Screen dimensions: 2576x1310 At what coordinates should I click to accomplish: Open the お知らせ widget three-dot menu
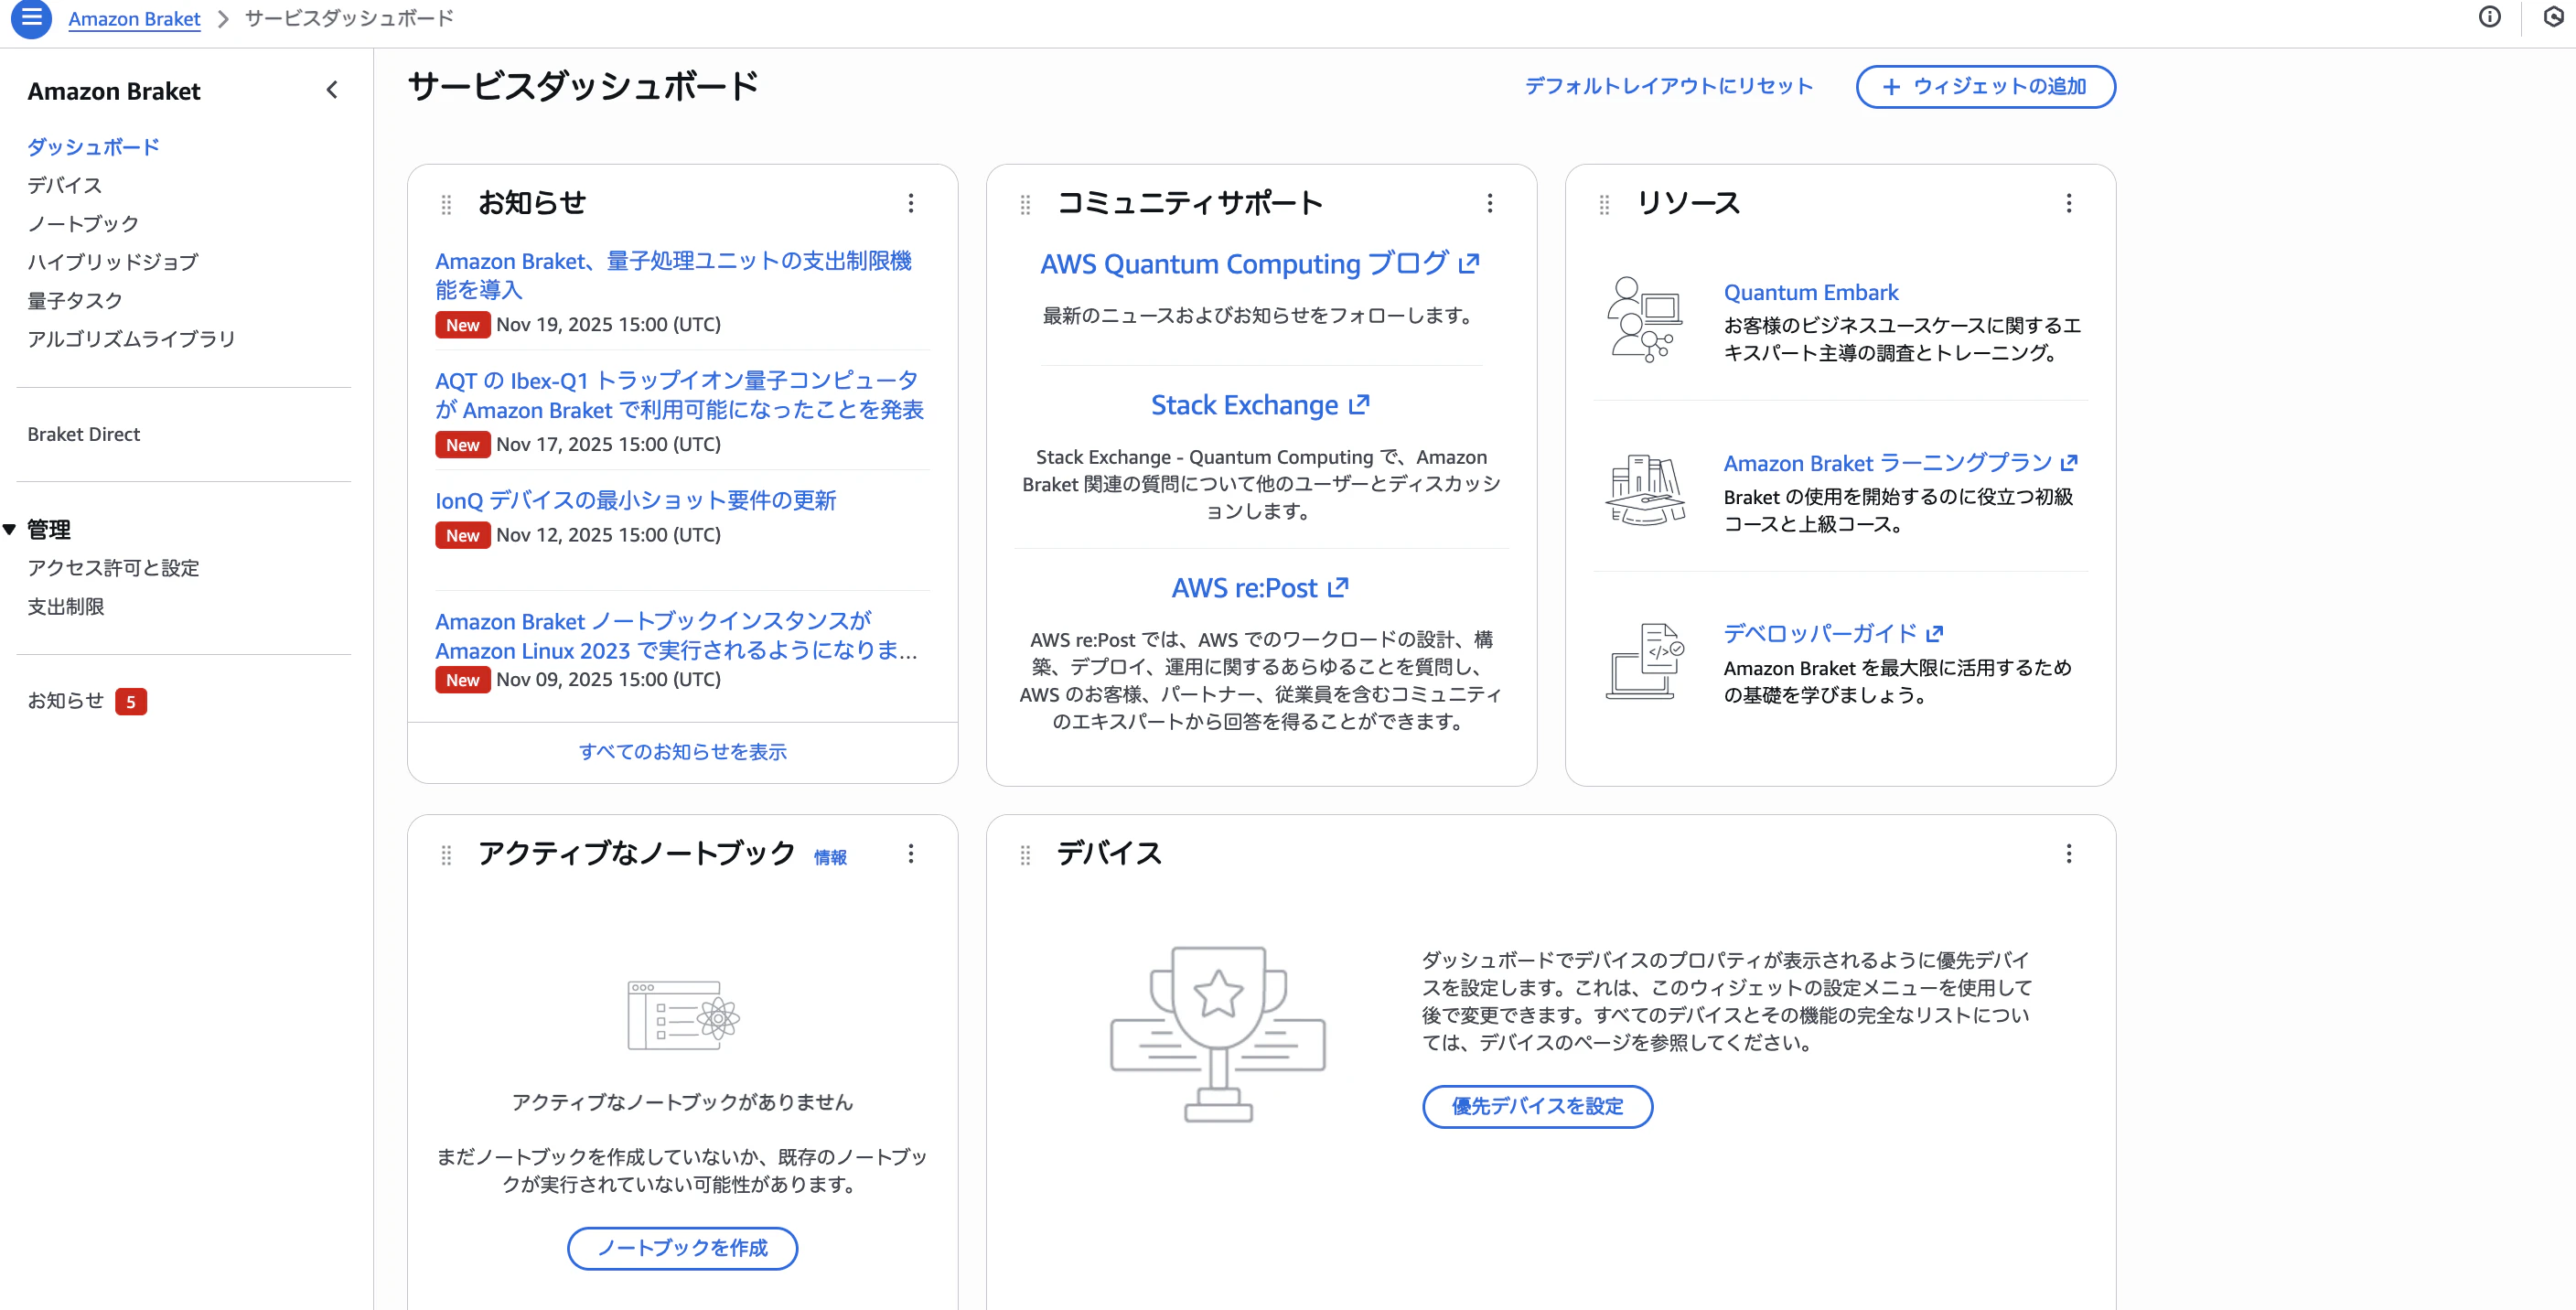[x=911, y=203]
